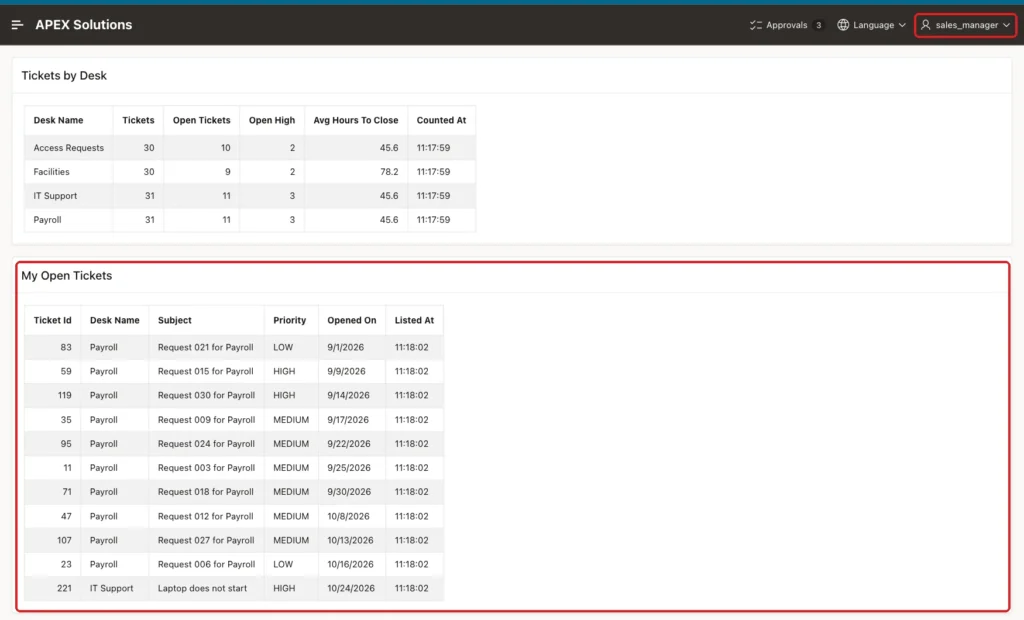The image size is (1024, 620).
Task: Click the Priority column header
Action: [289, 320]
